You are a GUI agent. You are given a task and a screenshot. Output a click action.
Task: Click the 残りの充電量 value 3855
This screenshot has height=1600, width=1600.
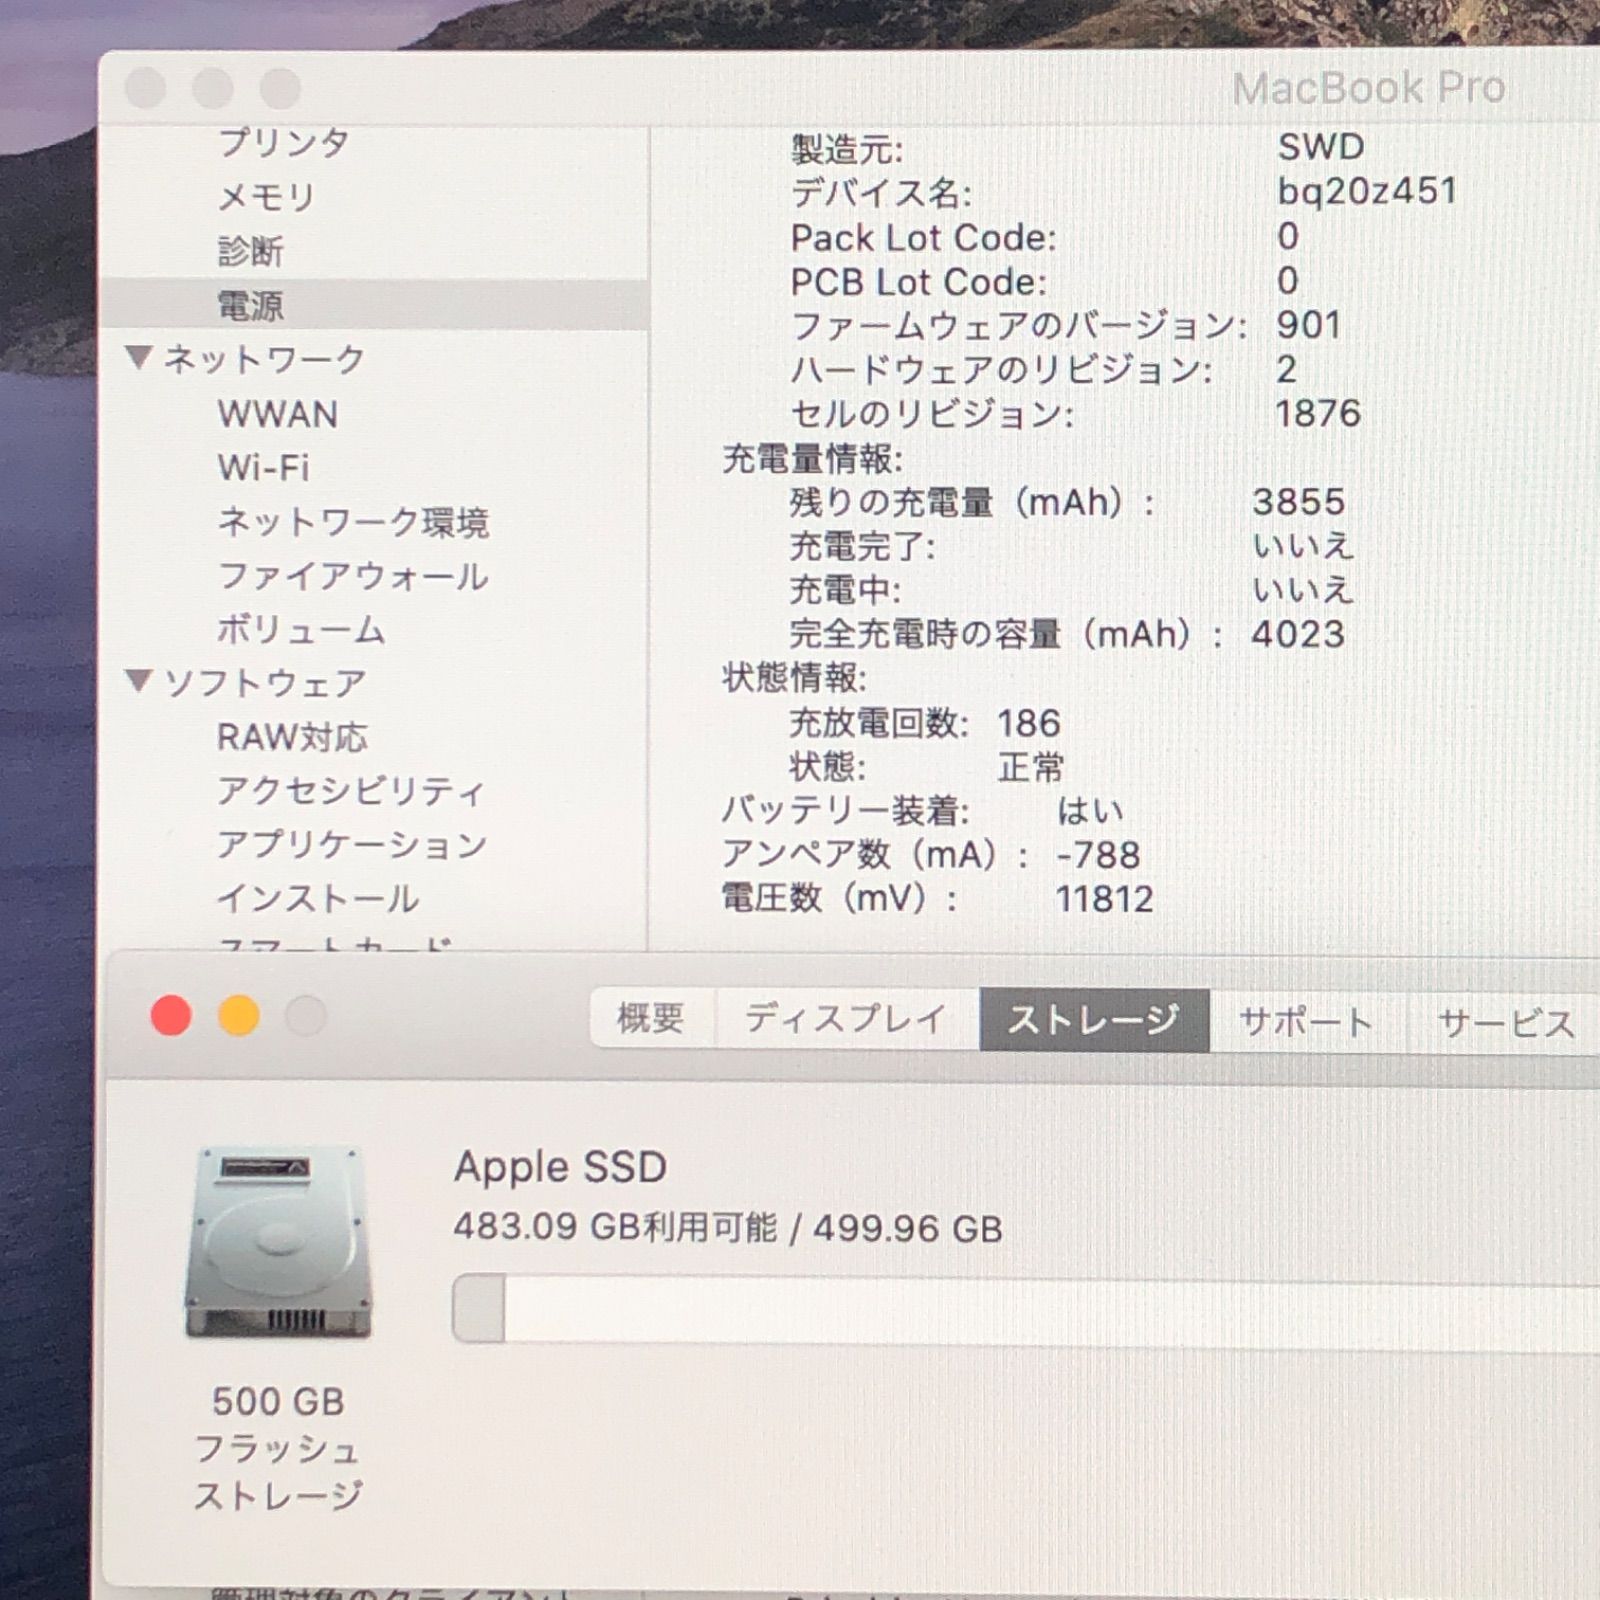(1299, 502)
